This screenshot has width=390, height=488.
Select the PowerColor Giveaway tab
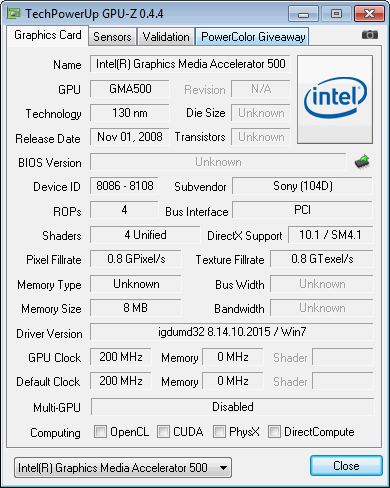pos(253,37)
